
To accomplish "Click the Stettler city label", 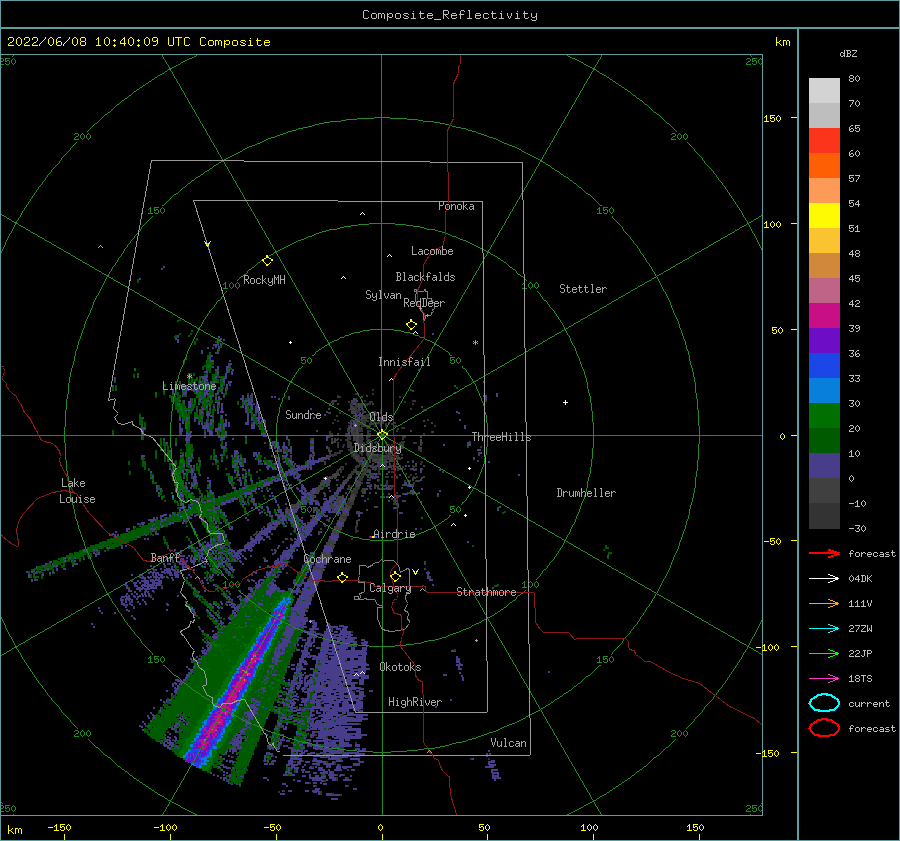I will pos(583,289).
